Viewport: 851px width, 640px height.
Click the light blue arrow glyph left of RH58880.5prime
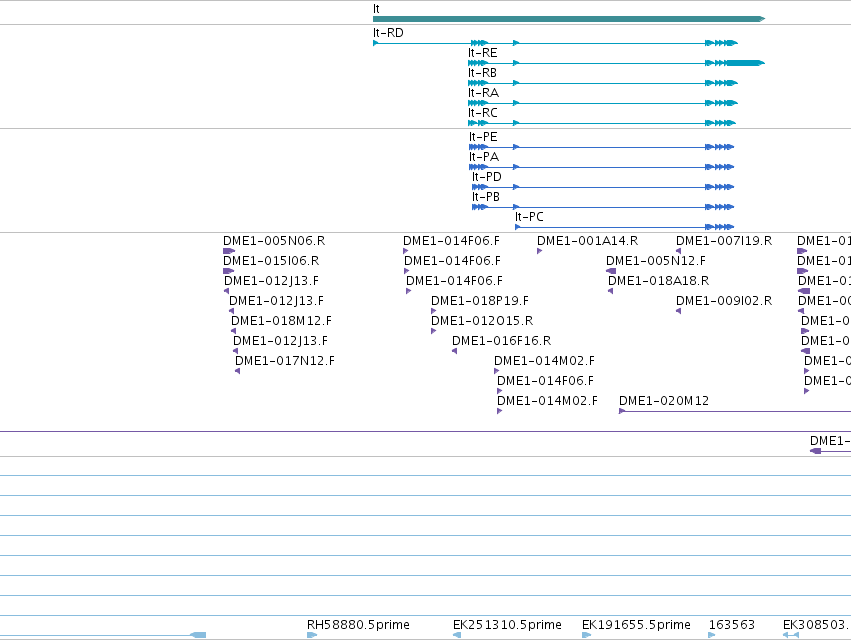click(x=198, y=635)
